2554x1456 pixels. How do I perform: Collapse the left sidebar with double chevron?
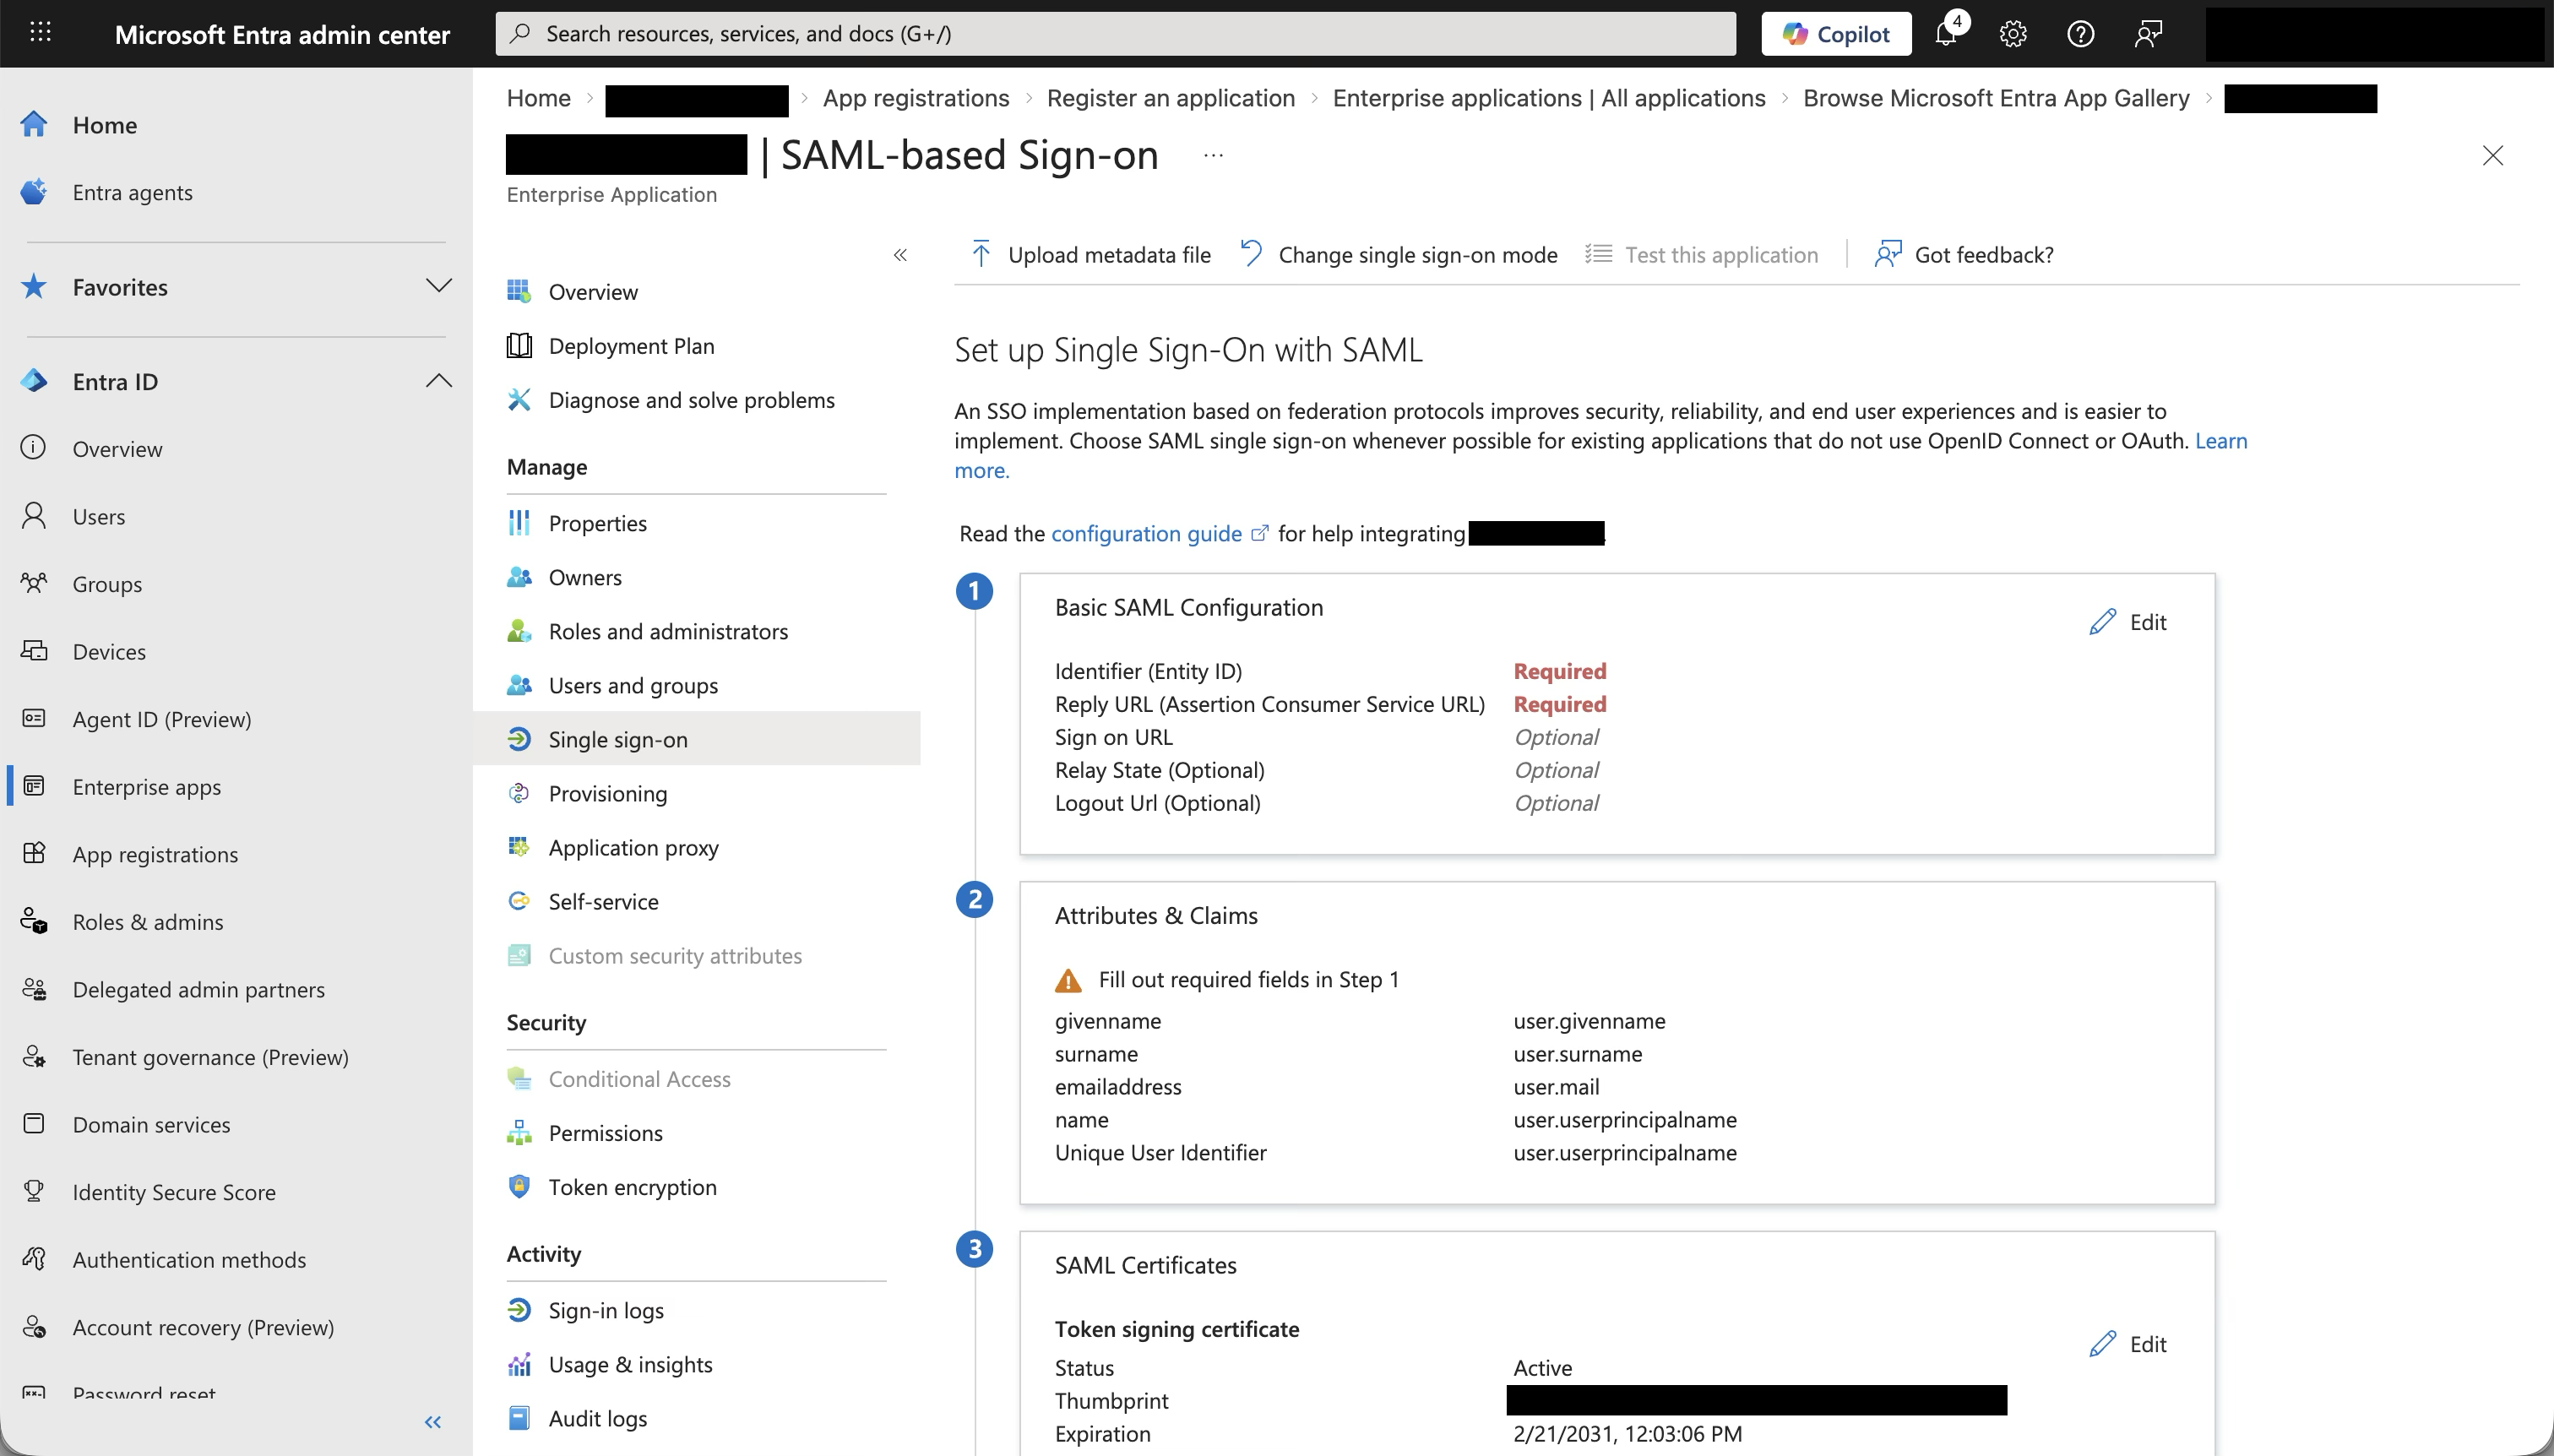coord(433,1422)
